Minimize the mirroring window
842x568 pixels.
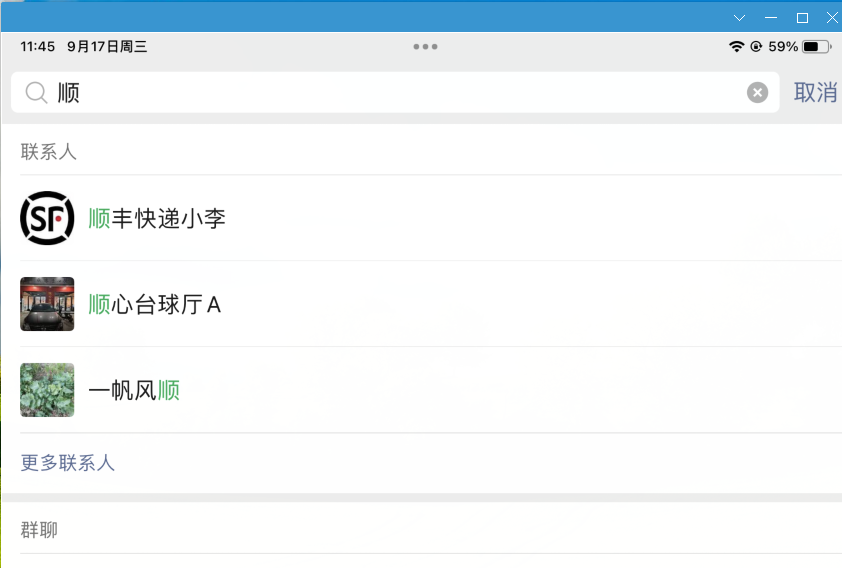point(771,18)
